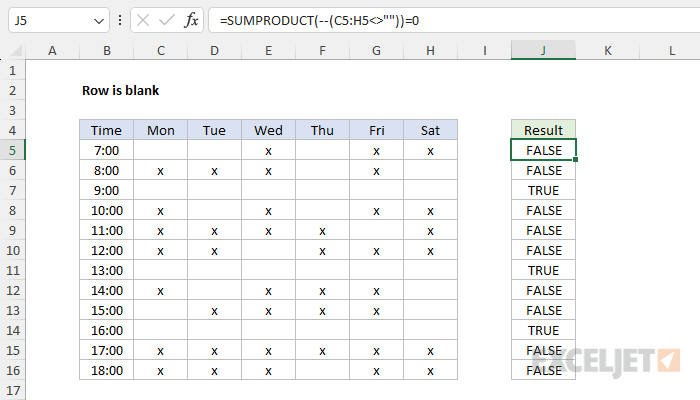Expand the Name Box dropdown arrow

(x=99, y=21)
